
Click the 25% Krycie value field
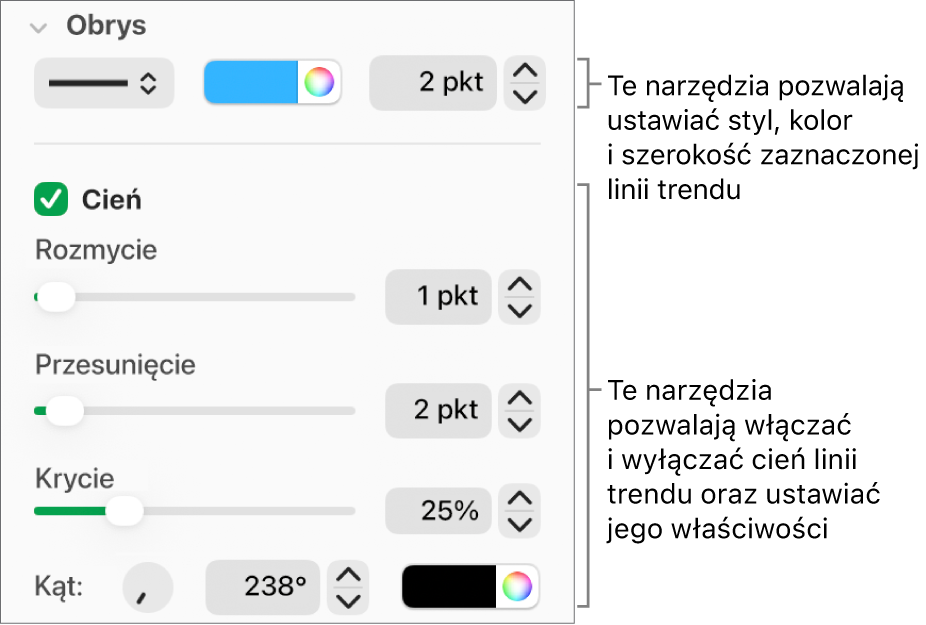point(438,510)
